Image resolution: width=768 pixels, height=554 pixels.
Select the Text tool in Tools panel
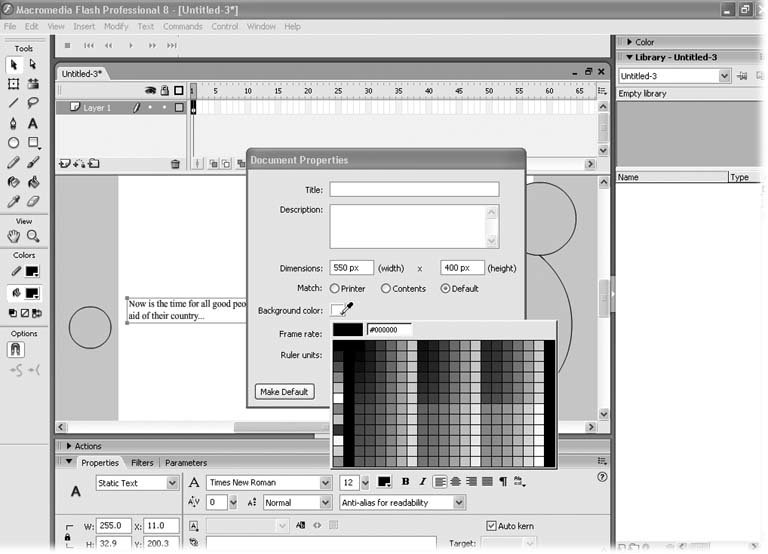pyautogui.click(x=33, y=123)
